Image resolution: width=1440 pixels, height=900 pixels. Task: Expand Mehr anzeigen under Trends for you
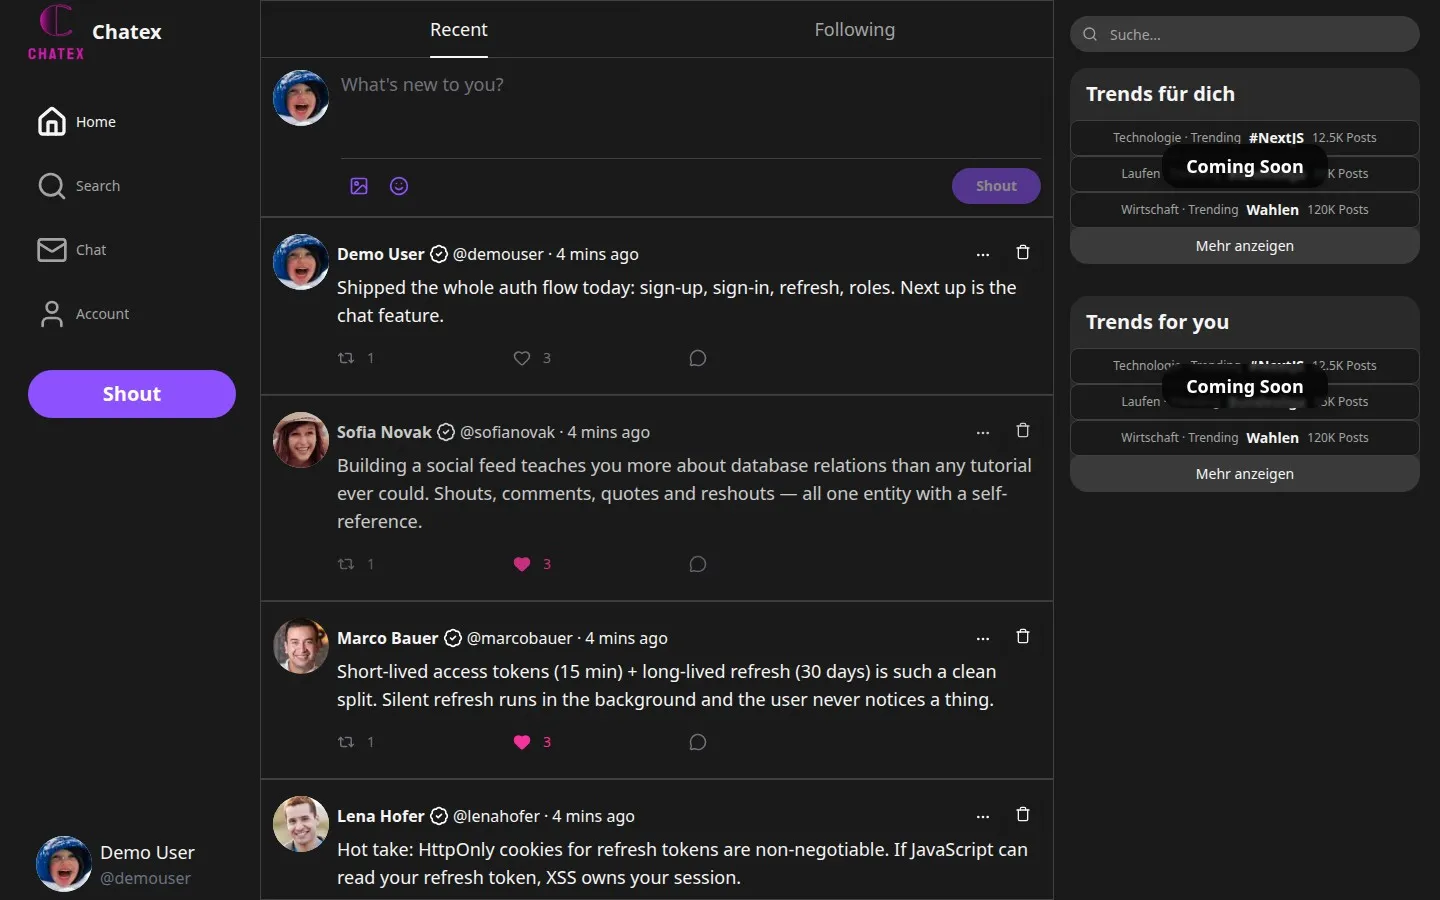(1245, 474)
